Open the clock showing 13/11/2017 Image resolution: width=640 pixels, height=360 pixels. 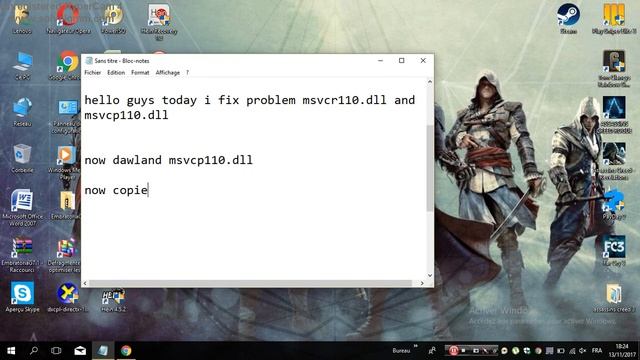coord(622,351)
